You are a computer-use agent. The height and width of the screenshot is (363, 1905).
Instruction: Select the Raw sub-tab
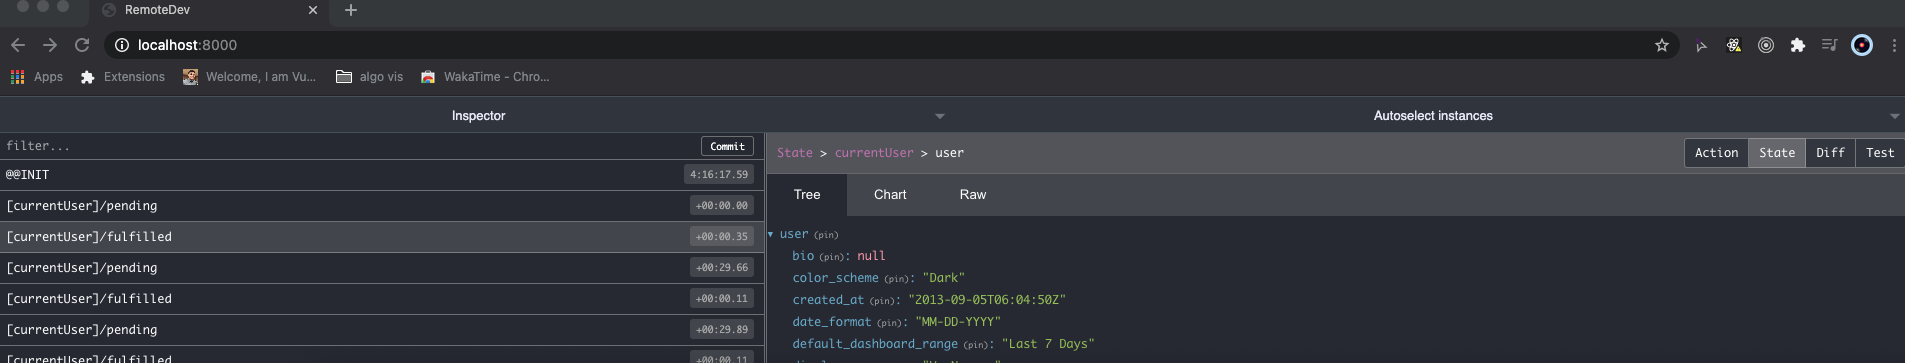(x=973, y=195)
